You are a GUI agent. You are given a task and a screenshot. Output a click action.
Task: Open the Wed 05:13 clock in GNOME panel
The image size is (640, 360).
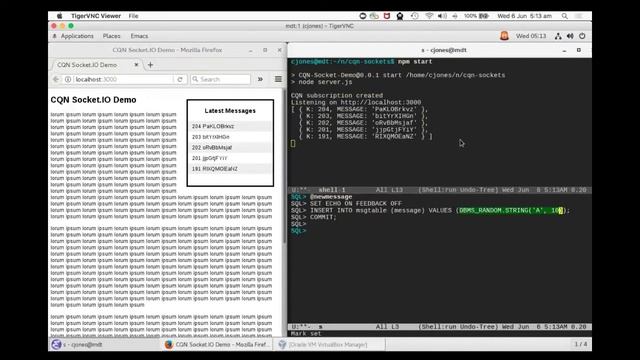pos(531,36)
